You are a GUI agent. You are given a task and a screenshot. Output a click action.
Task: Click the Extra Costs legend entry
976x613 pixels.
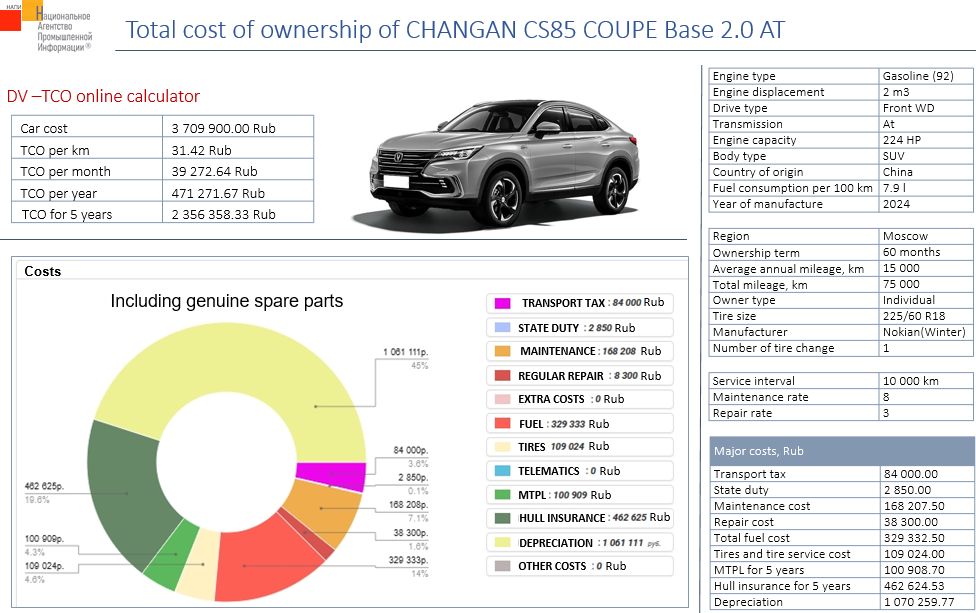(579, 399)
